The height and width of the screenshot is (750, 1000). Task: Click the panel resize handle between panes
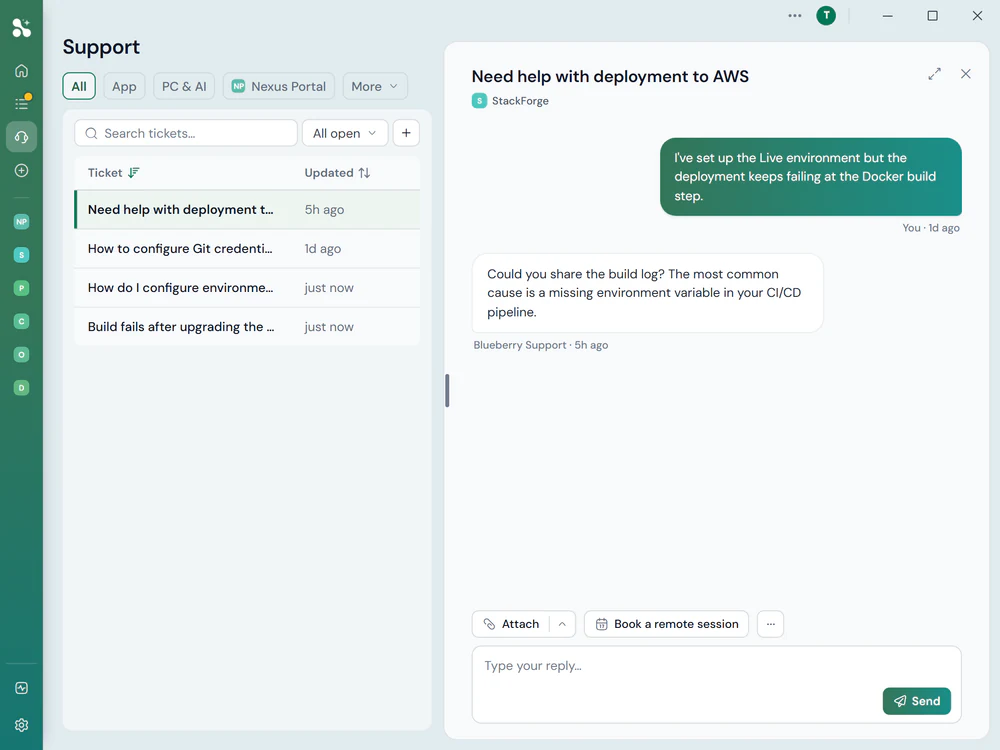pos(447,390)
